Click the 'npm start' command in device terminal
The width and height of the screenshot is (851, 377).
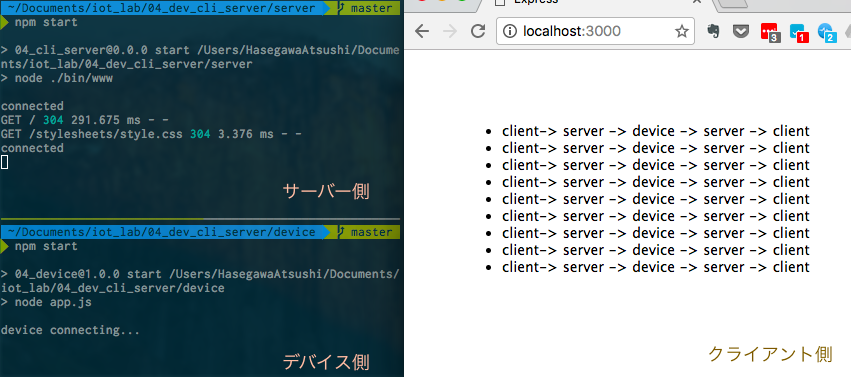point(46,246)
